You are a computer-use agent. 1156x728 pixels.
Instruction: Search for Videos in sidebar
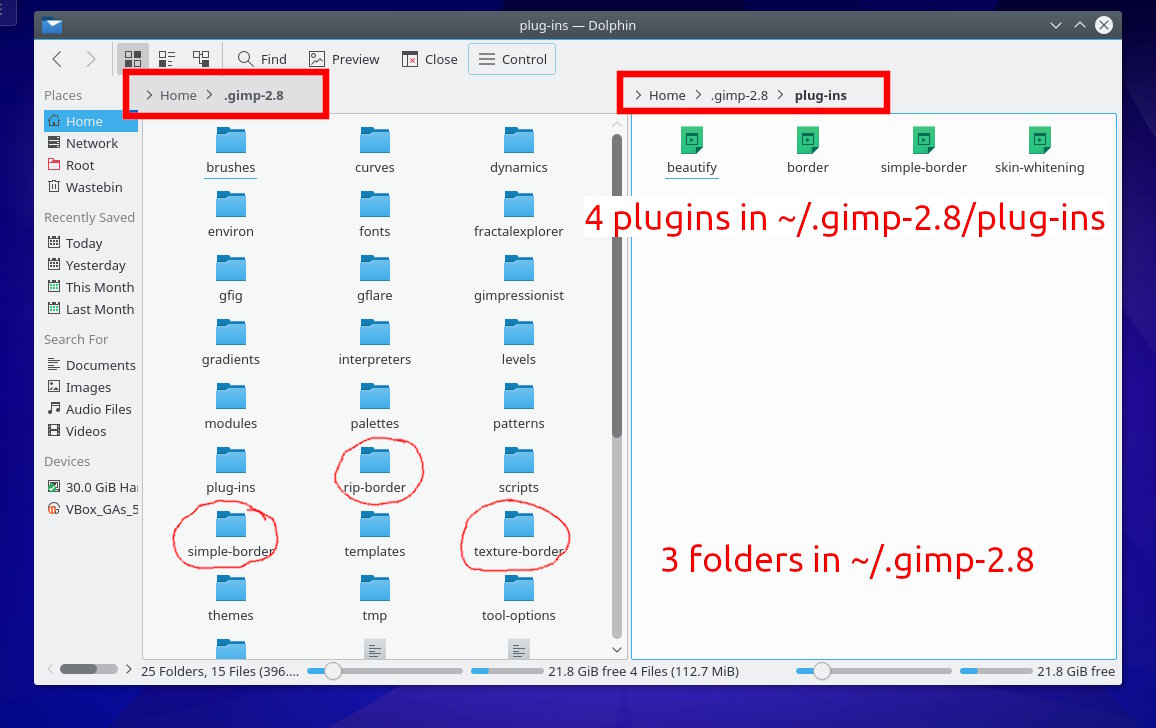pos(91,431)
